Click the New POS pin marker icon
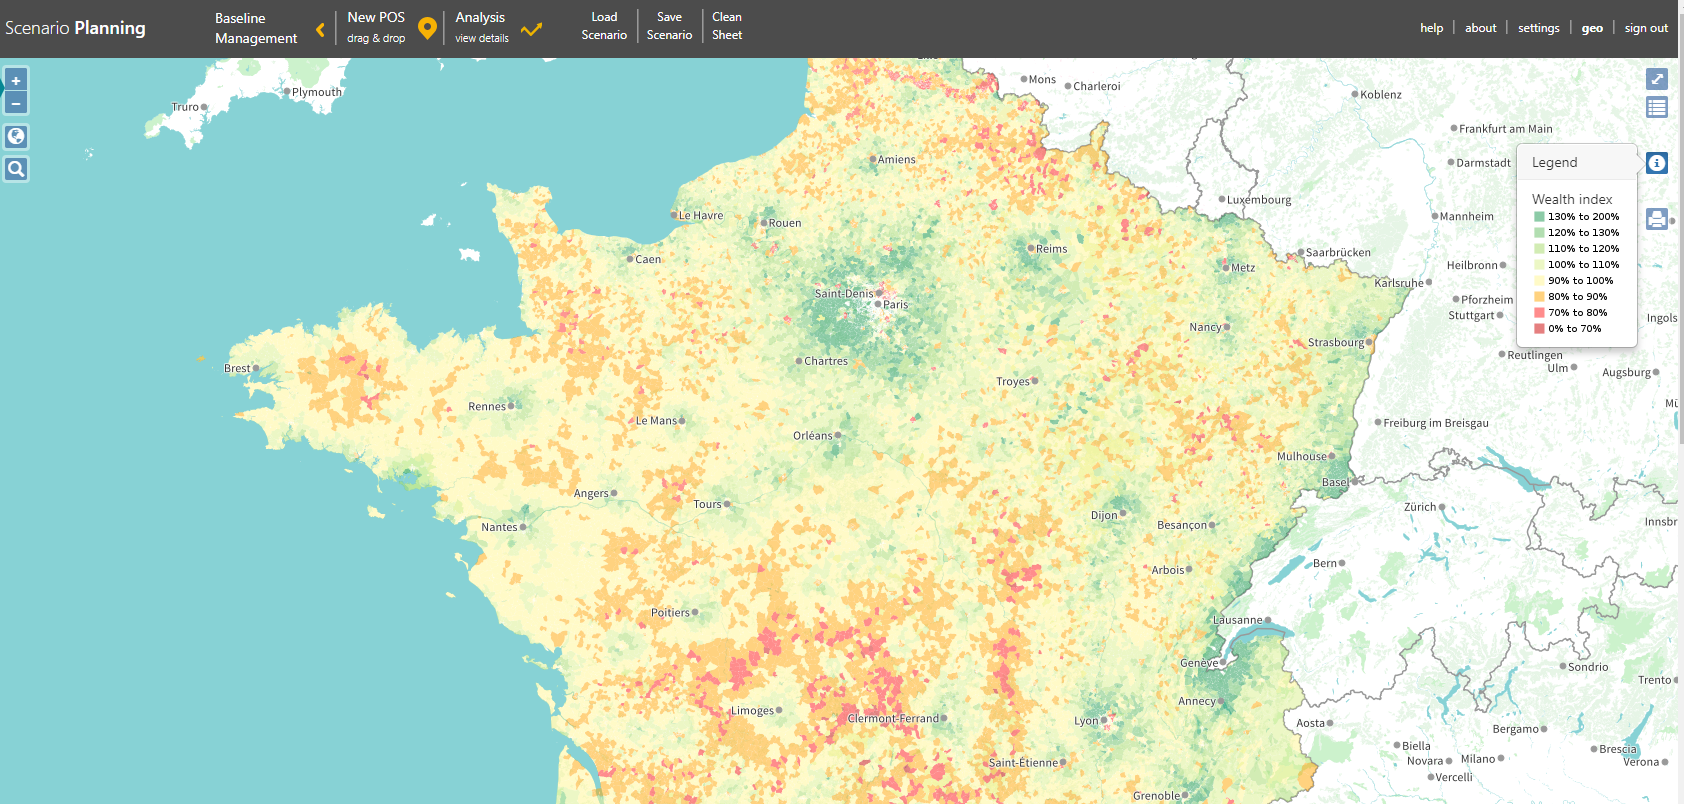The height and width of the screenshot is (804, 1684). 427,29
